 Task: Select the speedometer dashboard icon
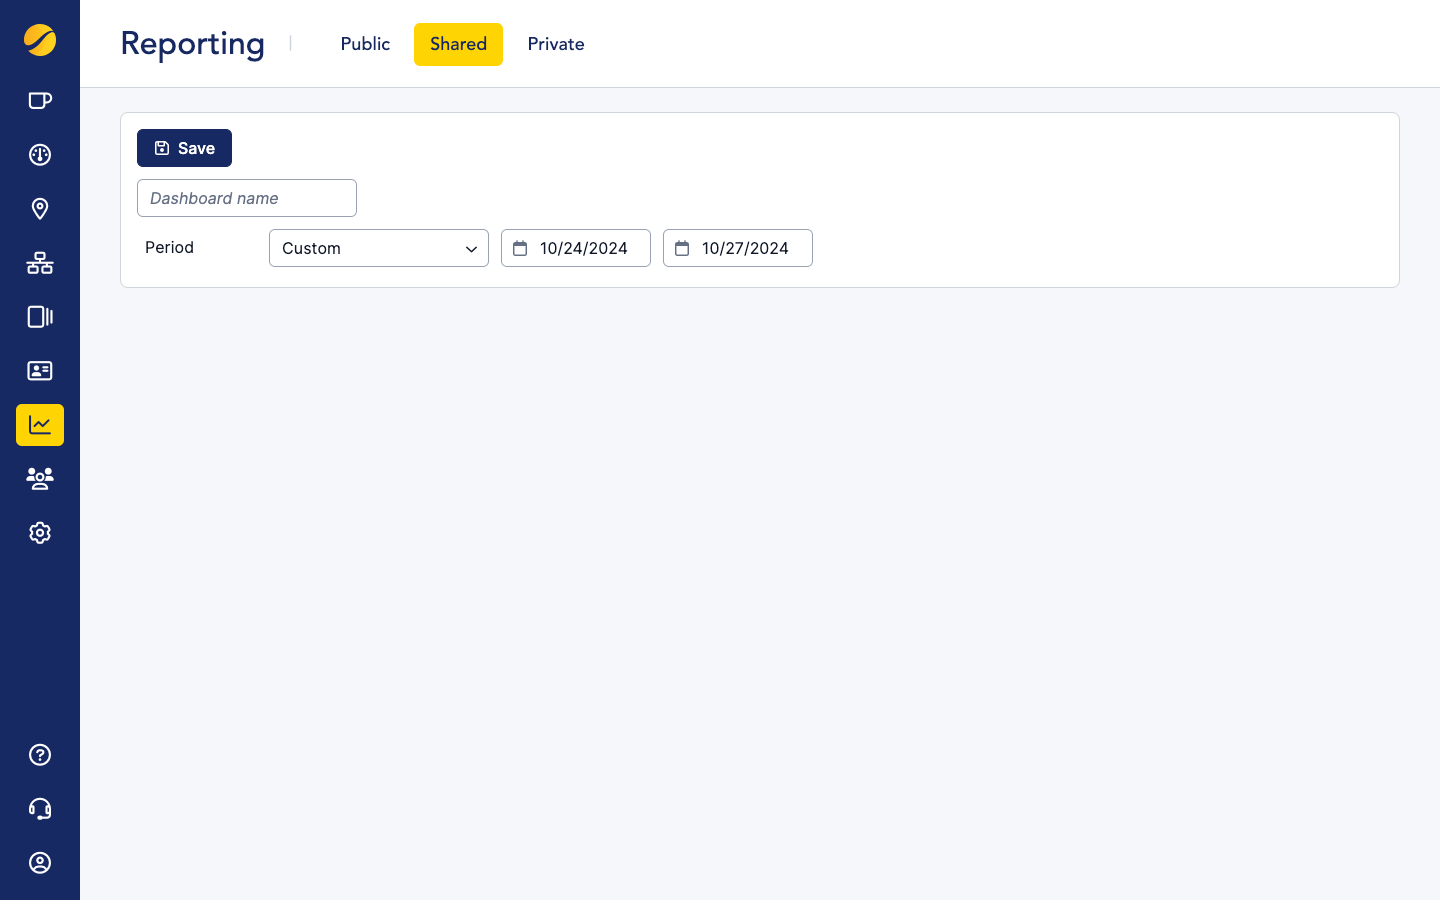pyautogui.click(x=40, y=155)
